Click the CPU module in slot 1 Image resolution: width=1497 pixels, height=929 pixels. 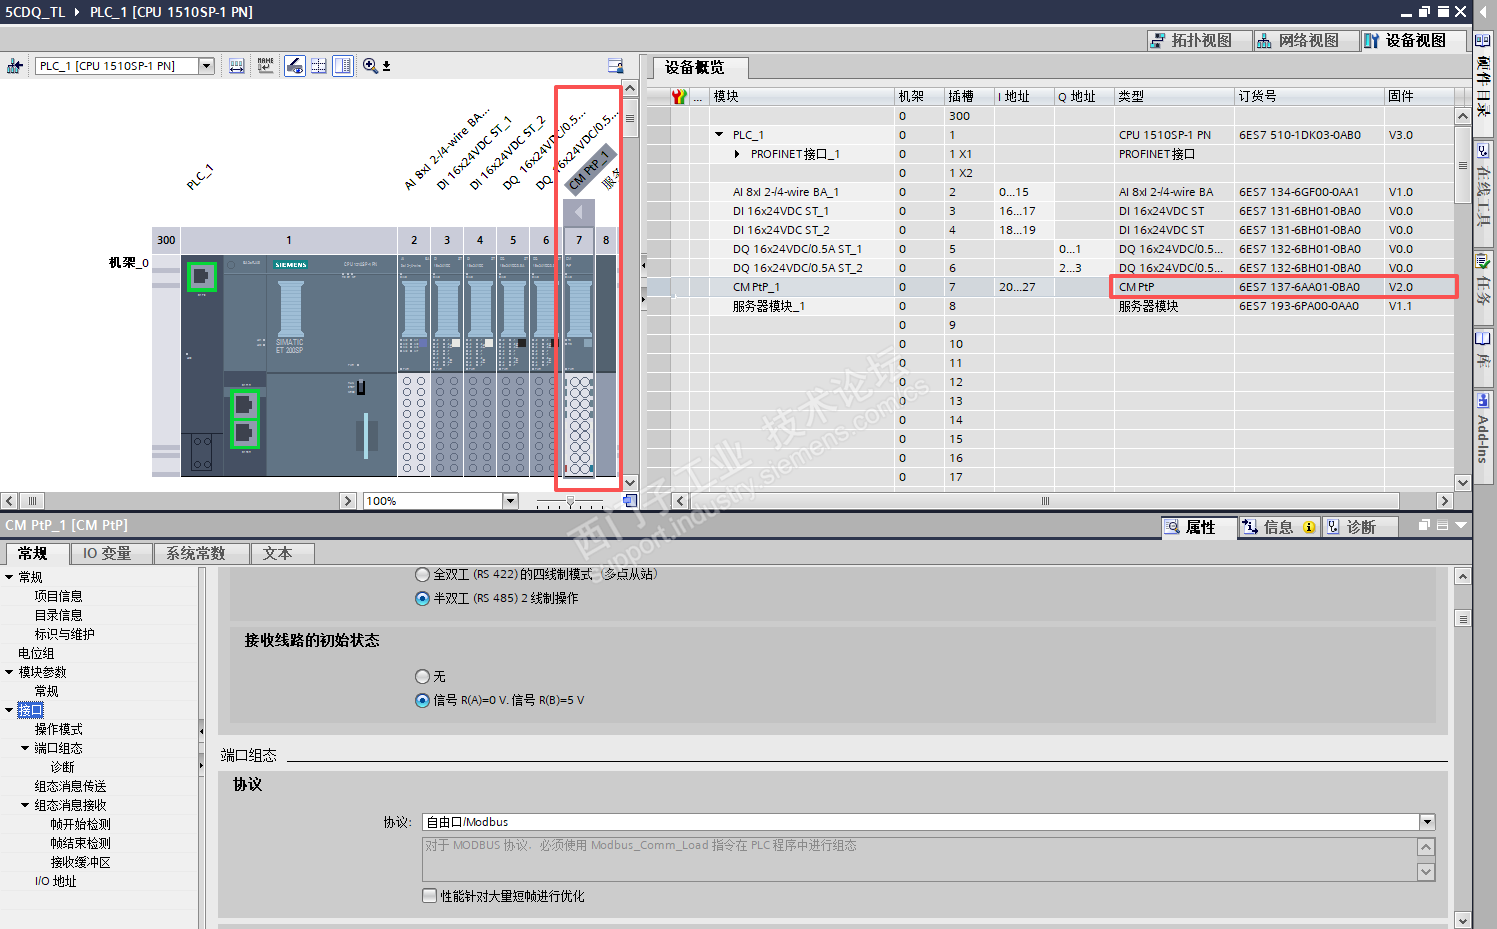click(289, 364)
